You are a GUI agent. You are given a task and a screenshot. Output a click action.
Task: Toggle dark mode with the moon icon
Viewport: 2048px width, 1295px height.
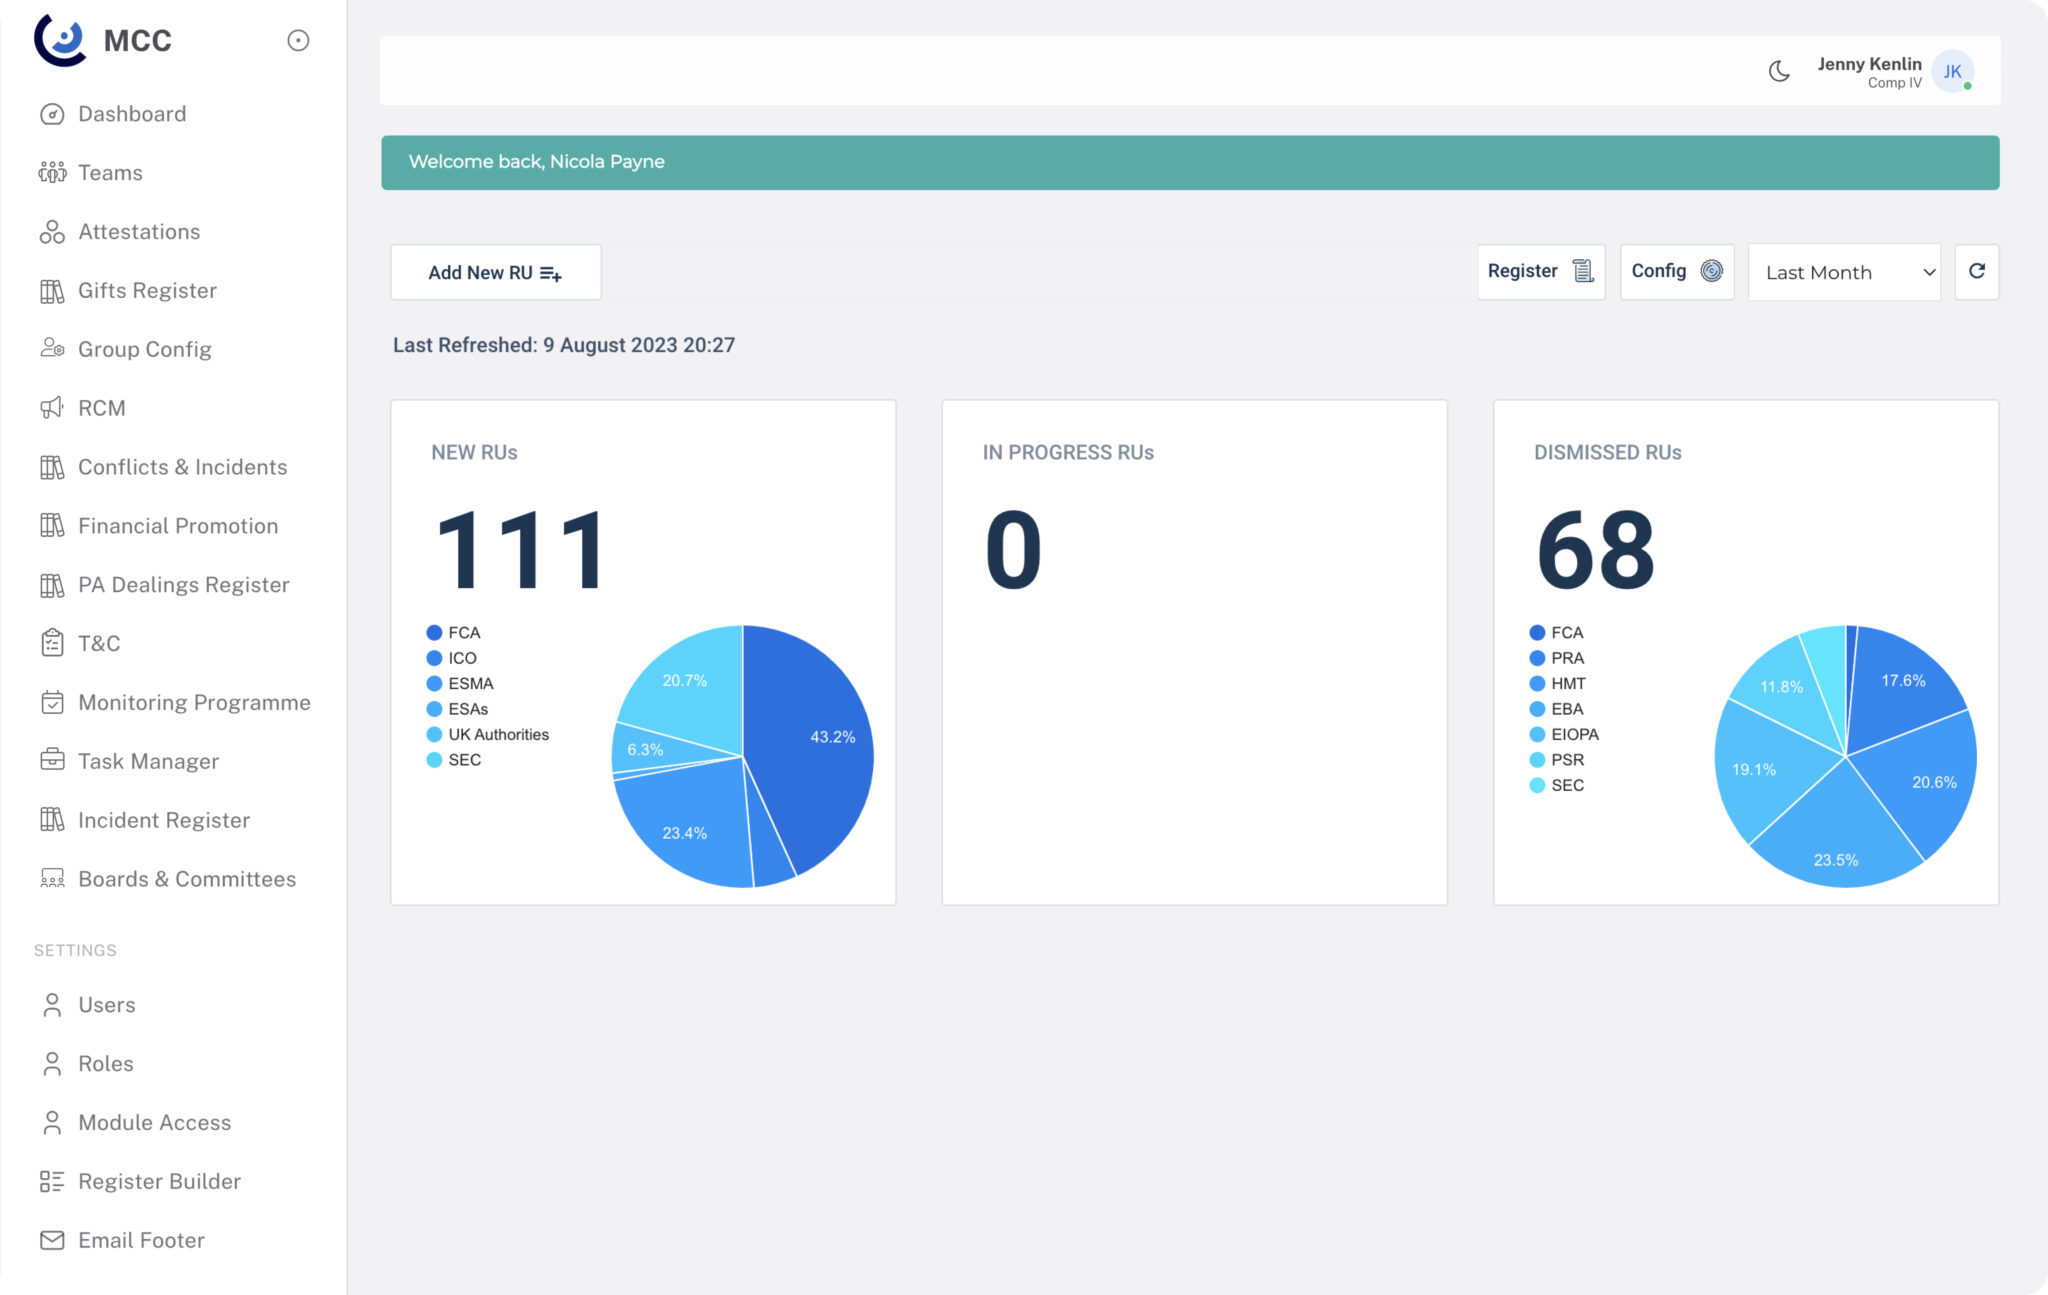pos(1779,71)
